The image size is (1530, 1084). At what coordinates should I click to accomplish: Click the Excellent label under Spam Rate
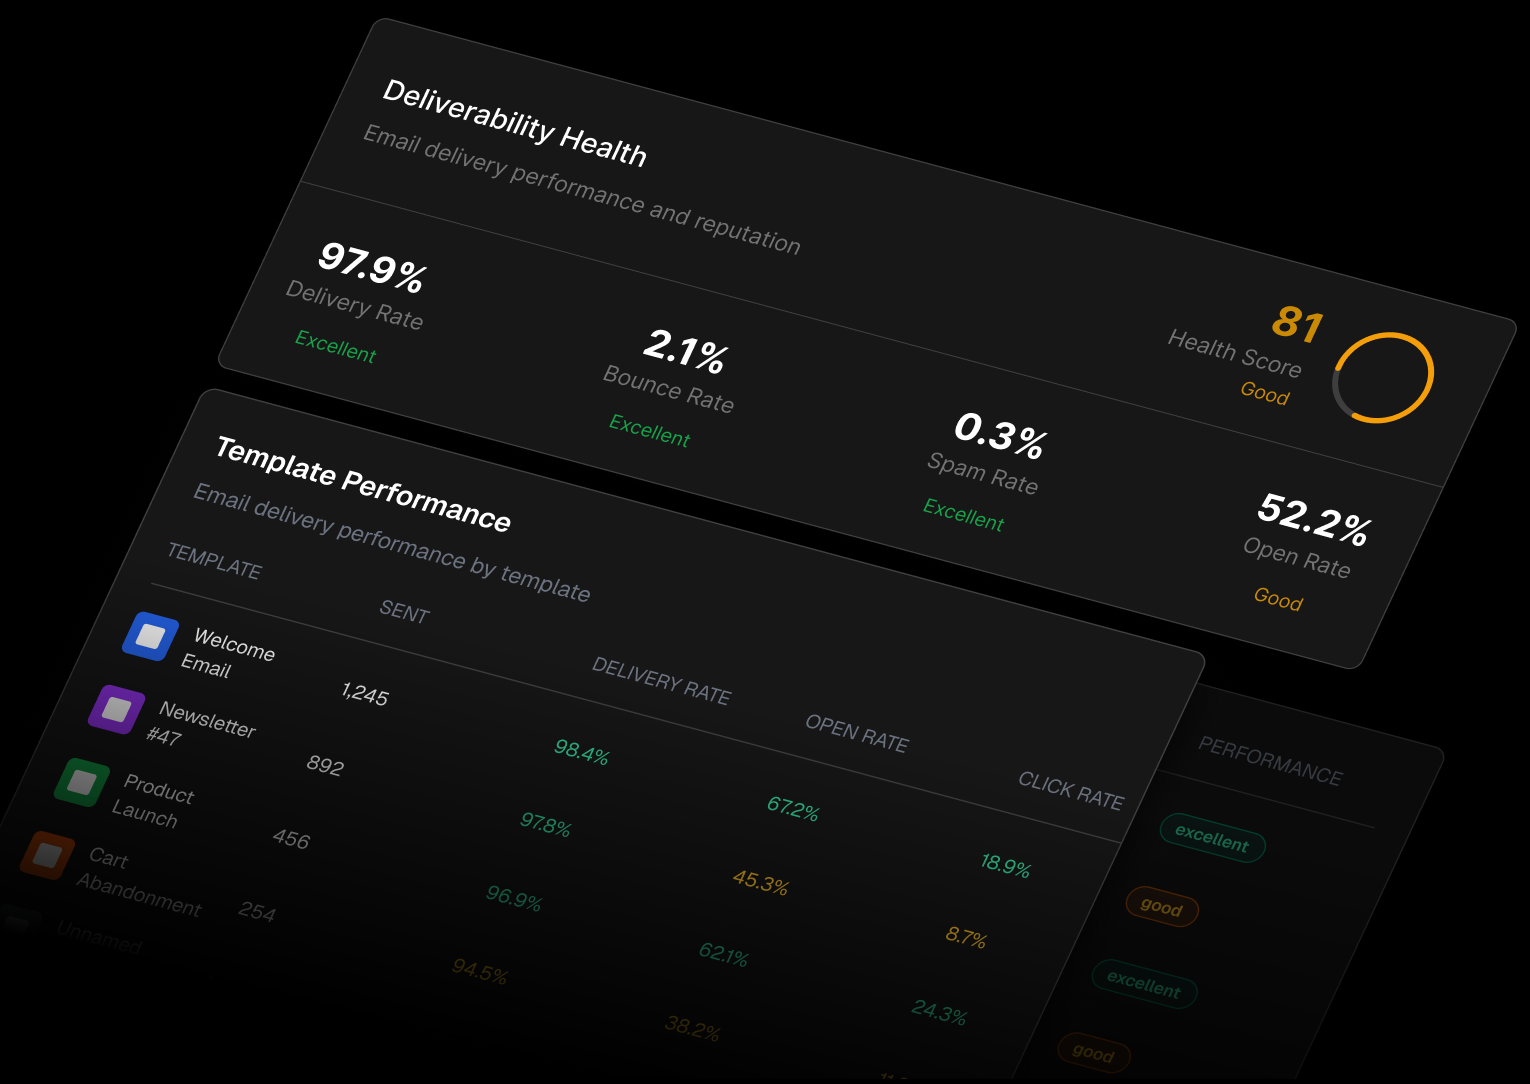pyautogui.click(x=964, y=515)
